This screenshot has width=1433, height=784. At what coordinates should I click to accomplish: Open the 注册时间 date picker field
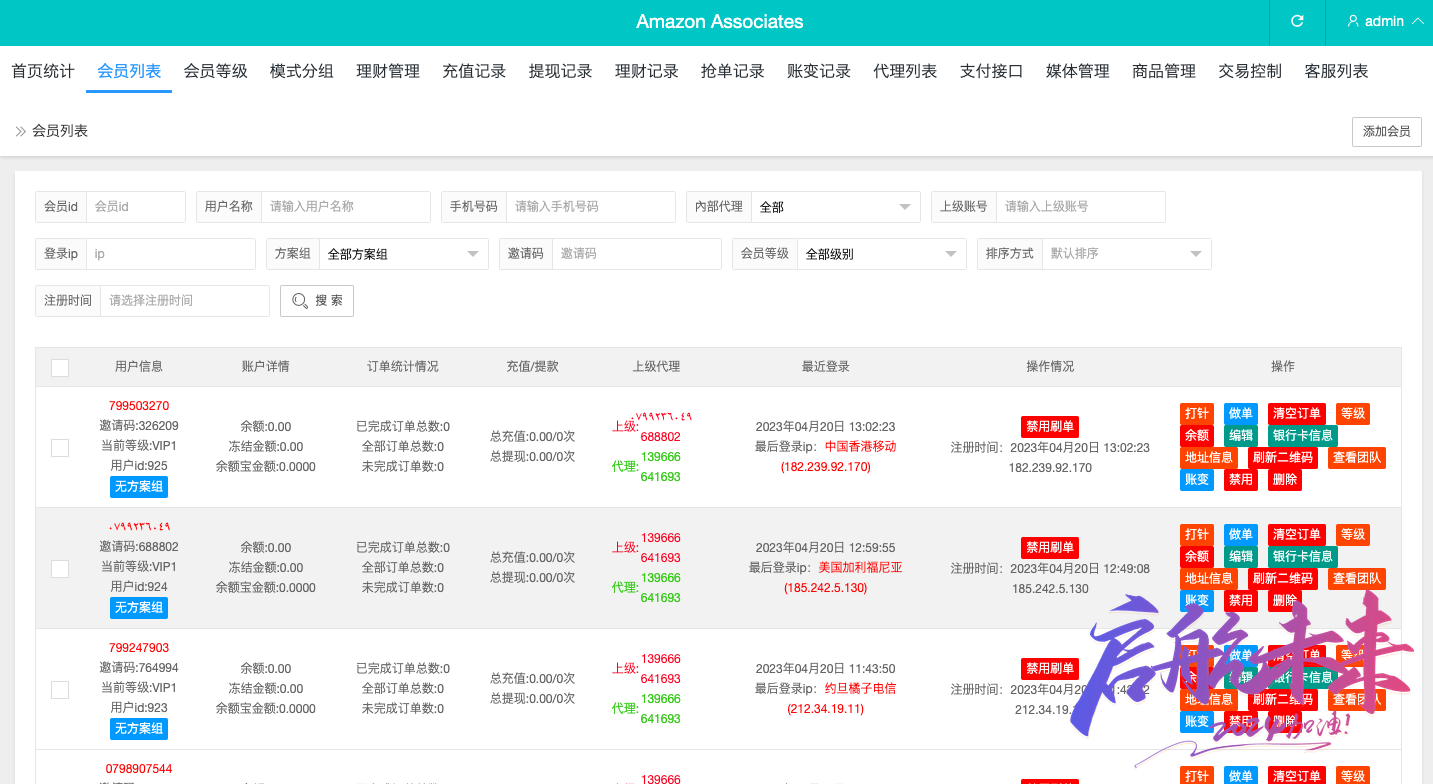pos(185,301)
